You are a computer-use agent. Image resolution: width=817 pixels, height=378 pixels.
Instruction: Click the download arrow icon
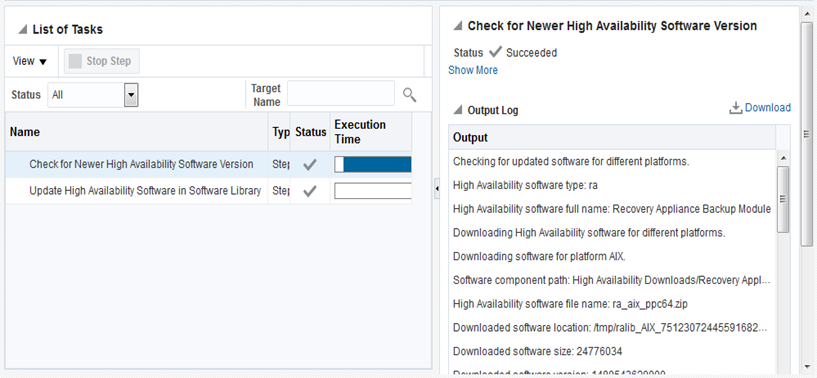[735, 108]
